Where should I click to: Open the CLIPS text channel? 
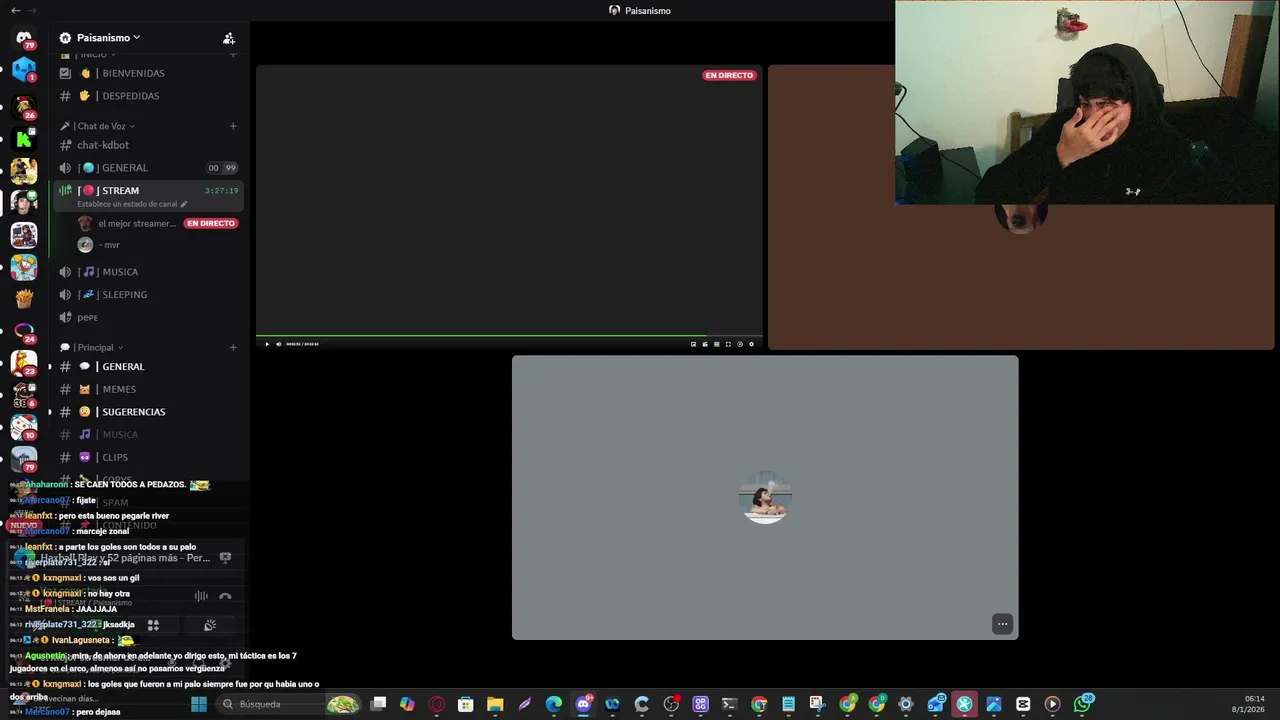coord(147,458)
